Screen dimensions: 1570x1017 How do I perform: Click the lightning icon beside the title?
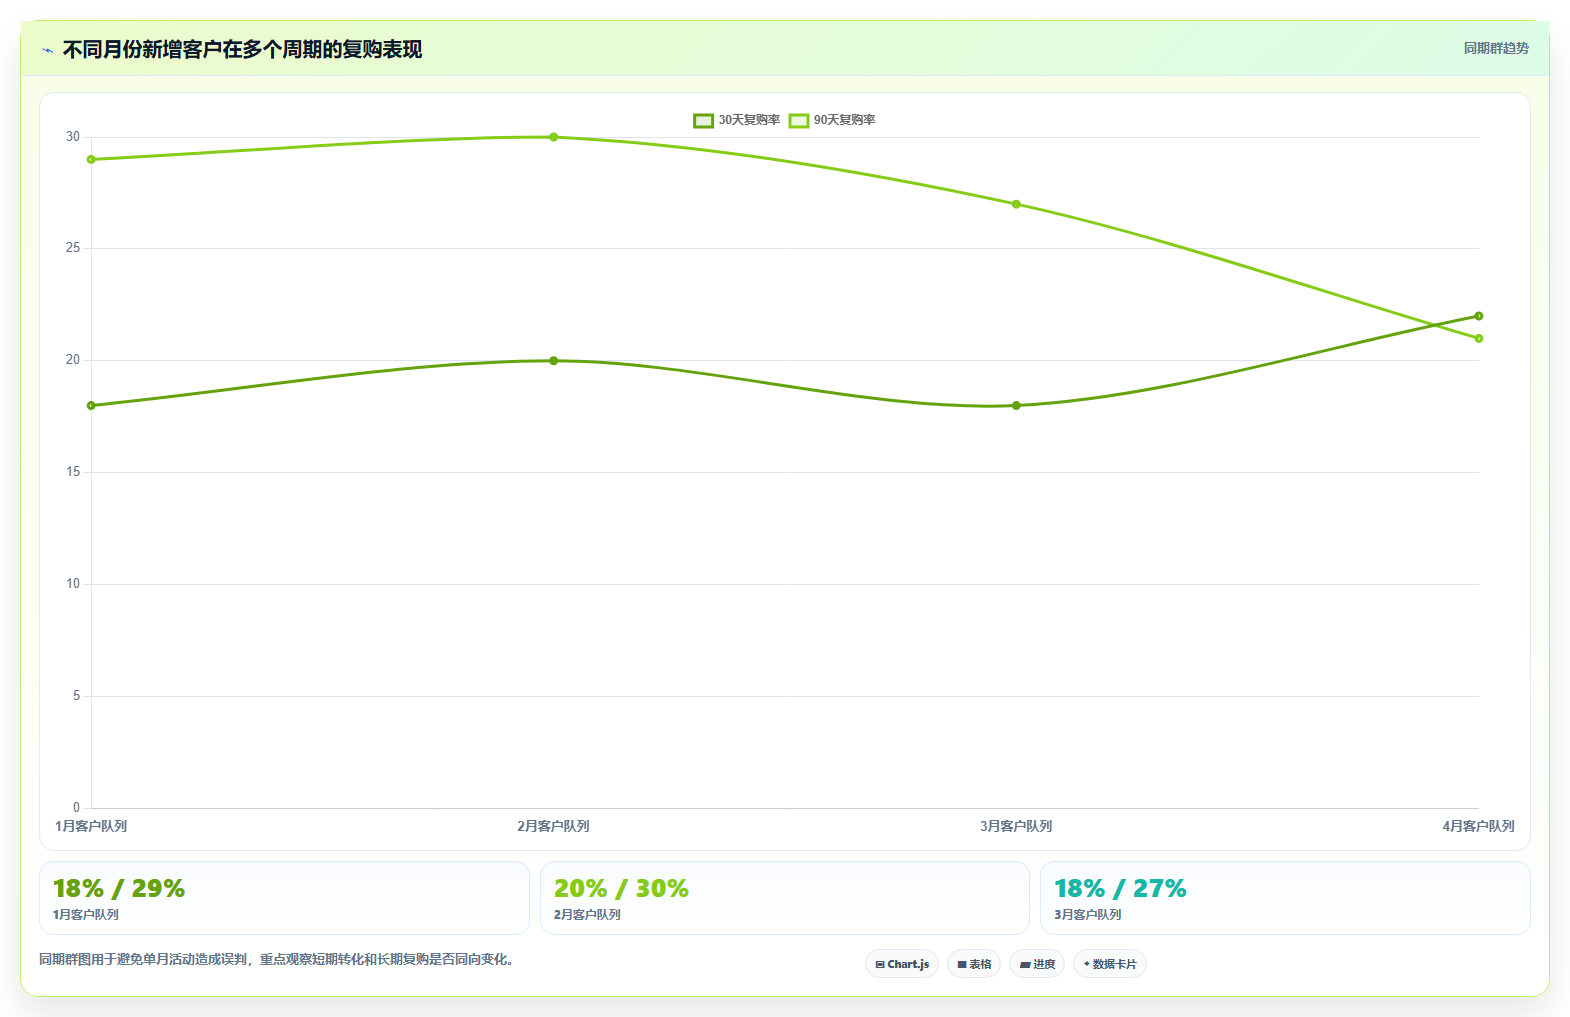click(47, 50)
